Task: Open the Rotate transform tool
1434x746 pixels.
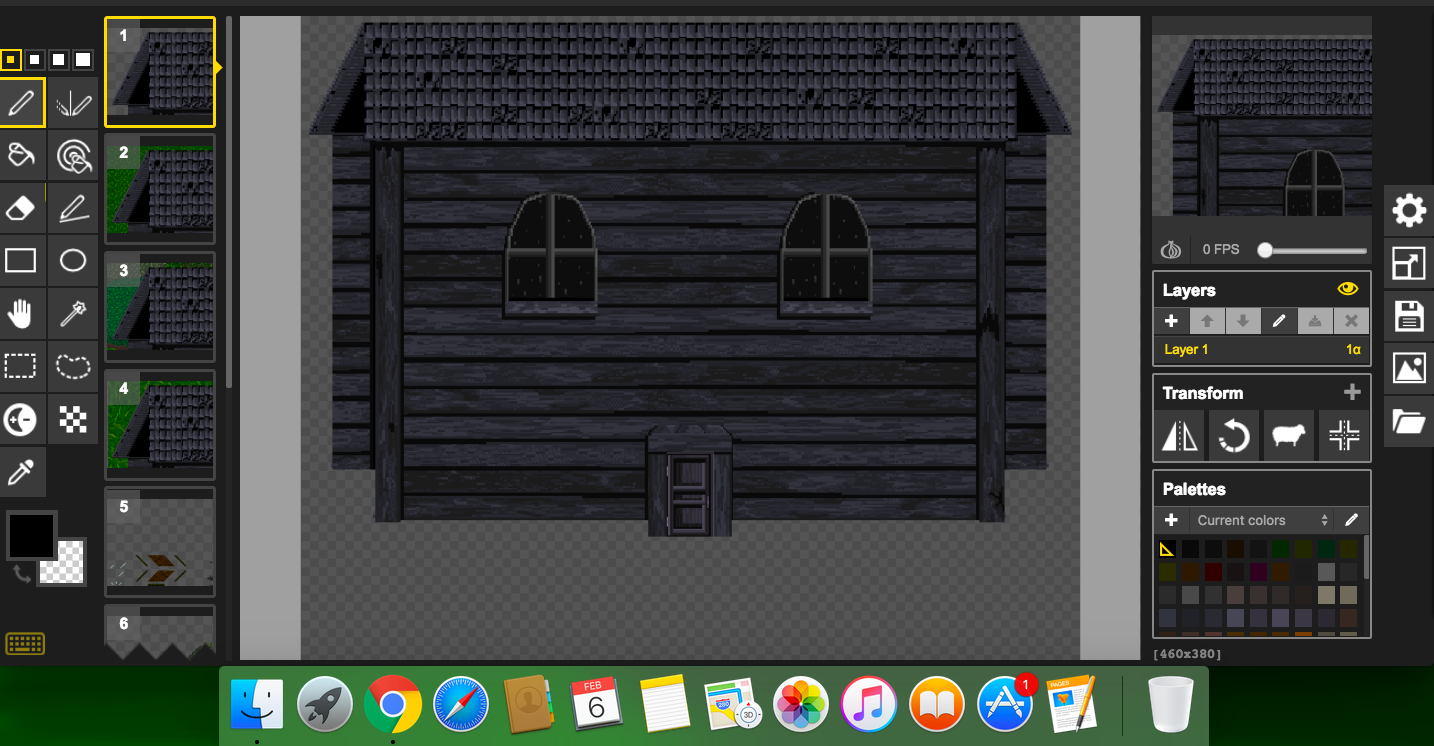Action: click(x=1234, y=435)
